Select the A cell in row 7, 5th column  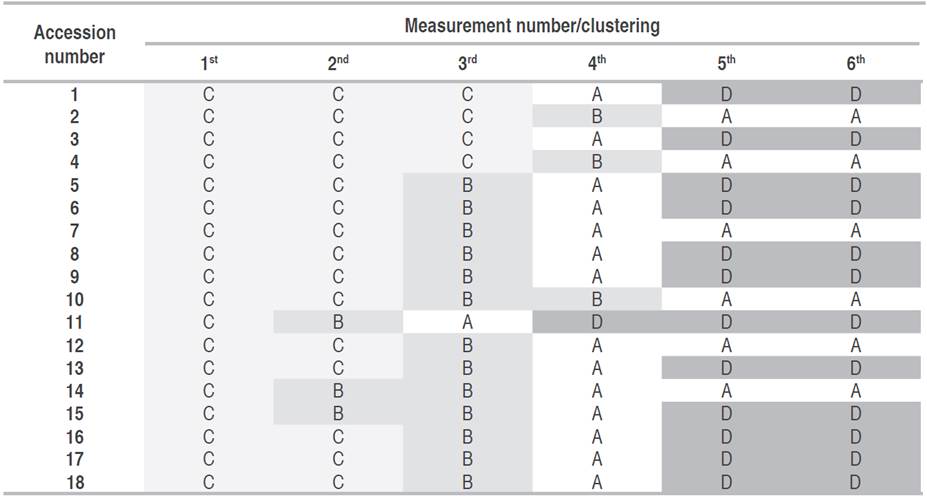(726, 231)
